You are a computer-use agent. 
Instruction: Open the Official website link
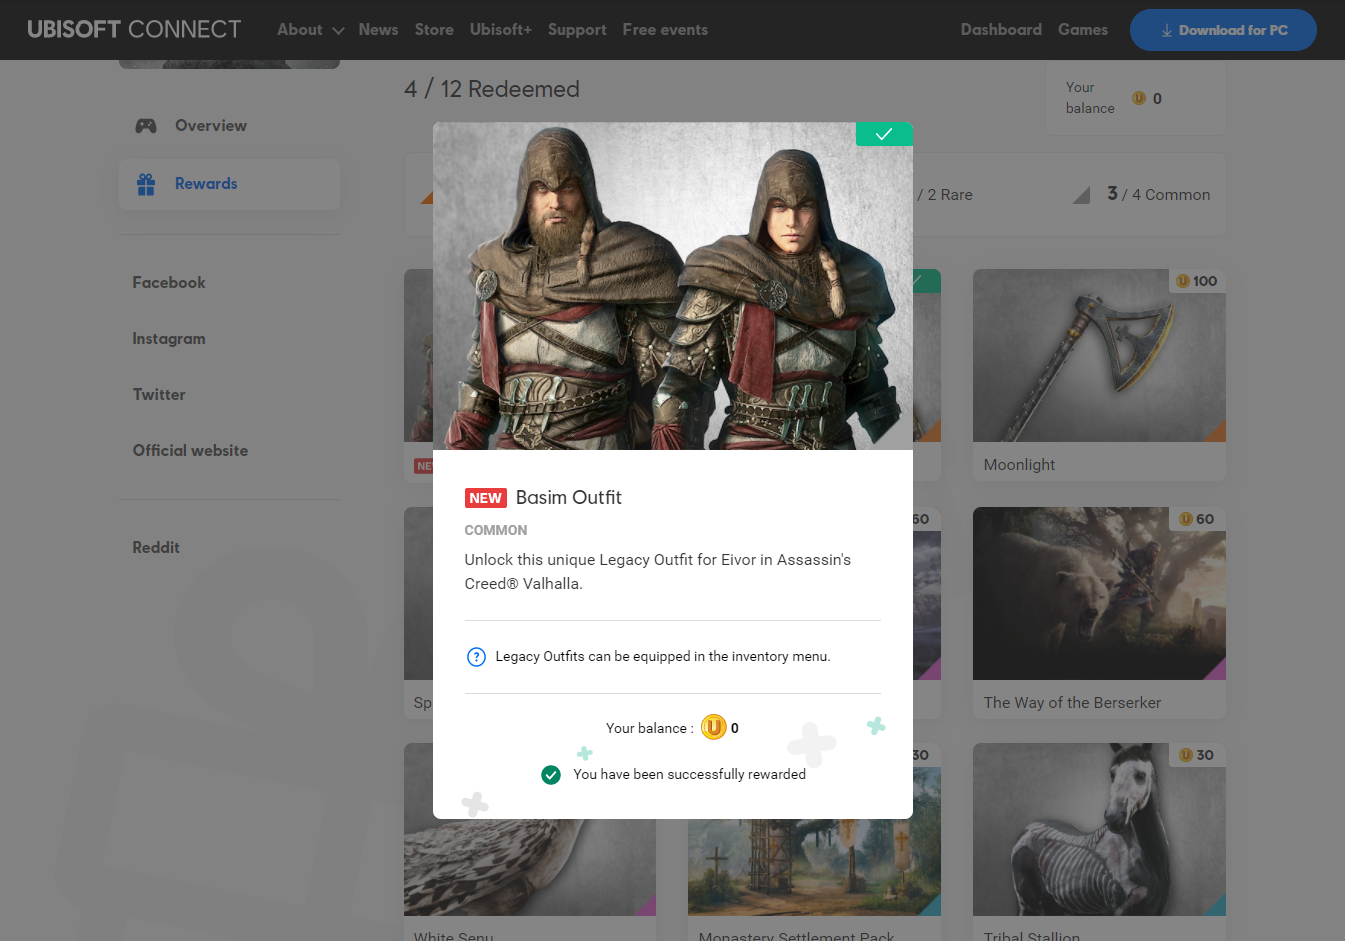click(190, 451)
